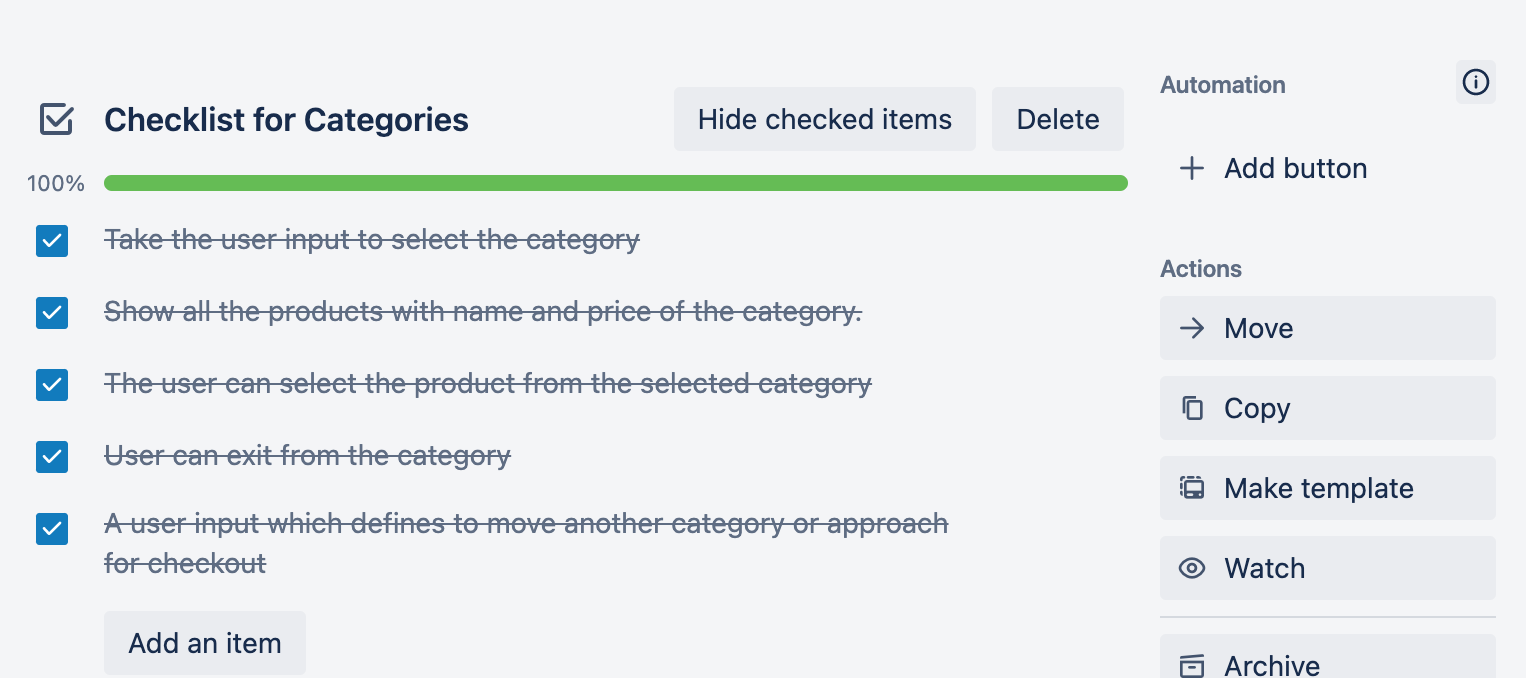Click the Copy icon in Actions
The width and height of the screenshot is (1526, 678).
[1191, 408]
